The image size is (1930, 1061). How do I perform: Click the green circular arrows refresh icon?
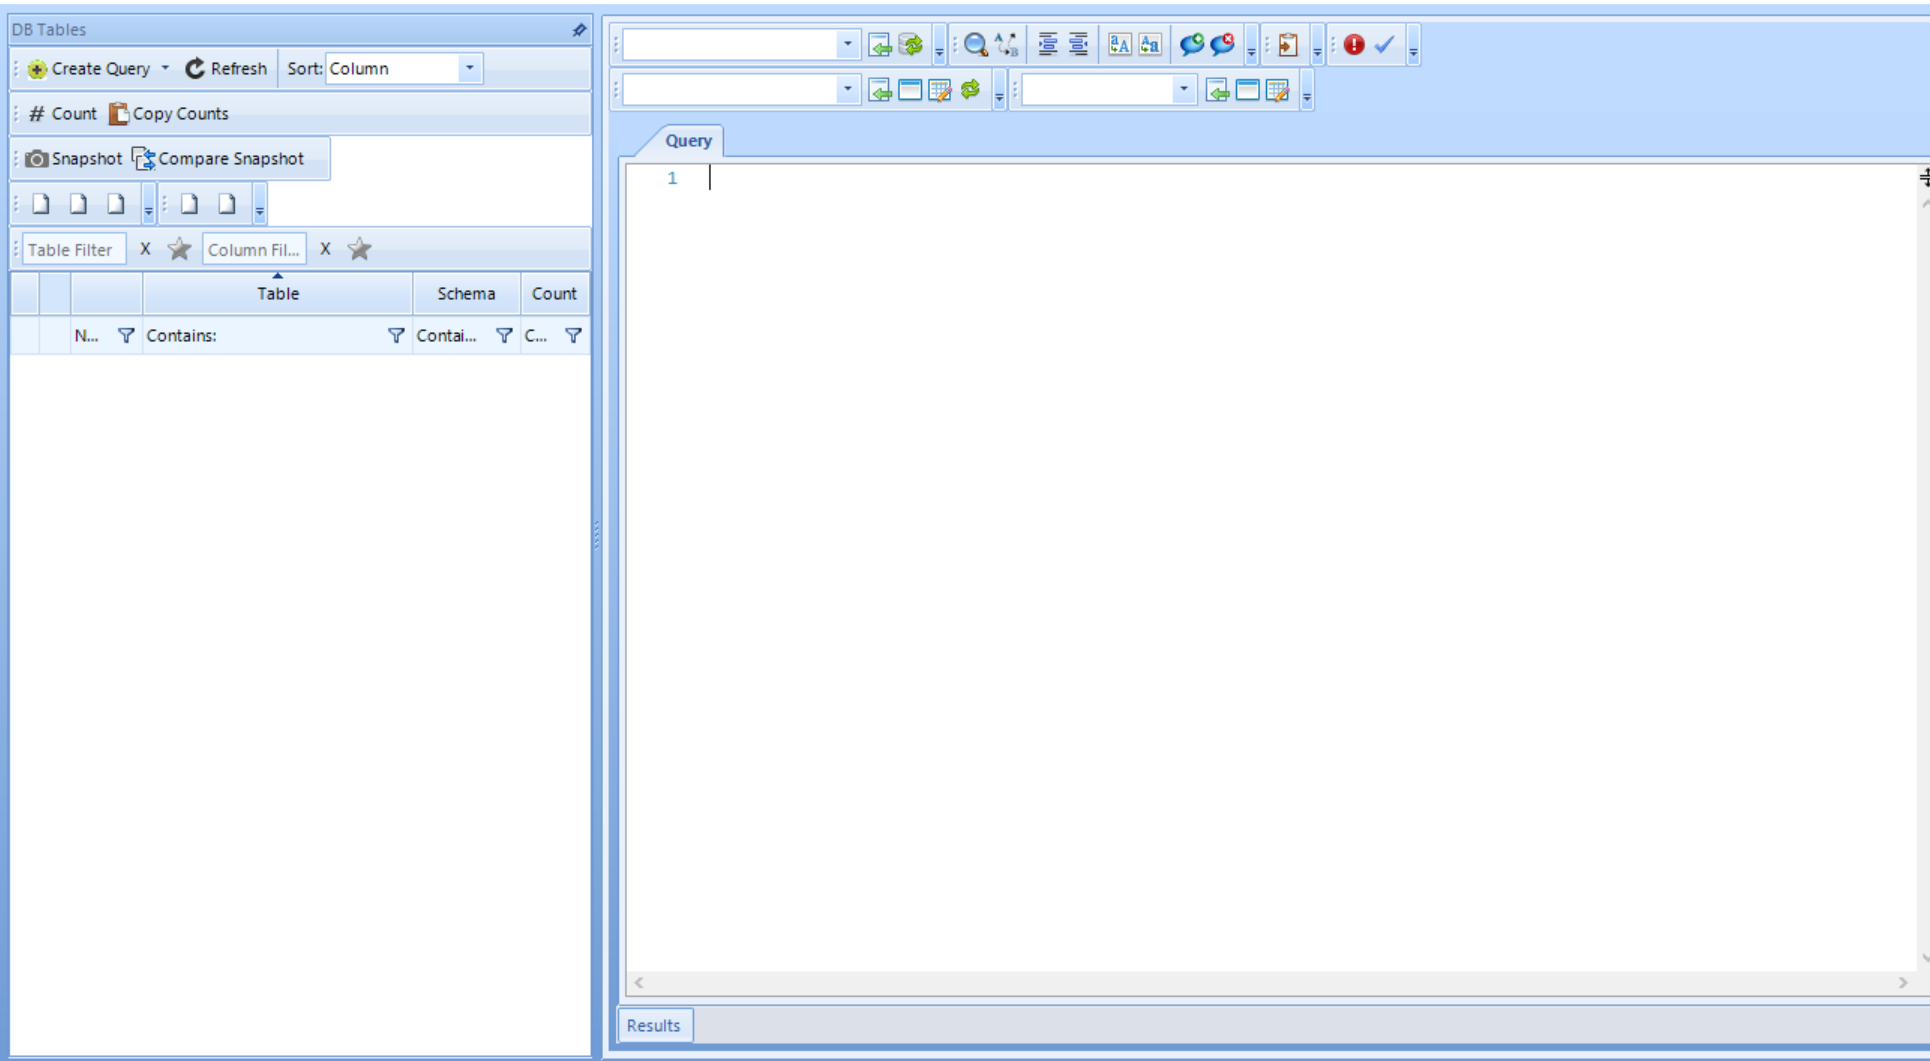(x=970, y=90)
